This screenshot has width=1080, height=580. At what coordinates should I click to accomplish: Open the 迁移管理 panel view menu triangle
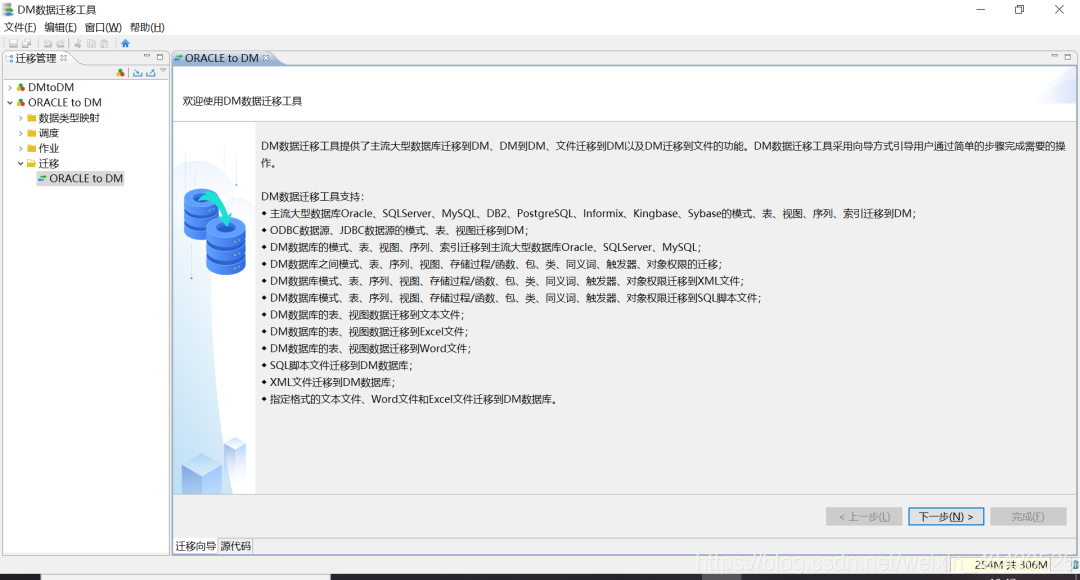pyautogui.click(x=163, y=70)
